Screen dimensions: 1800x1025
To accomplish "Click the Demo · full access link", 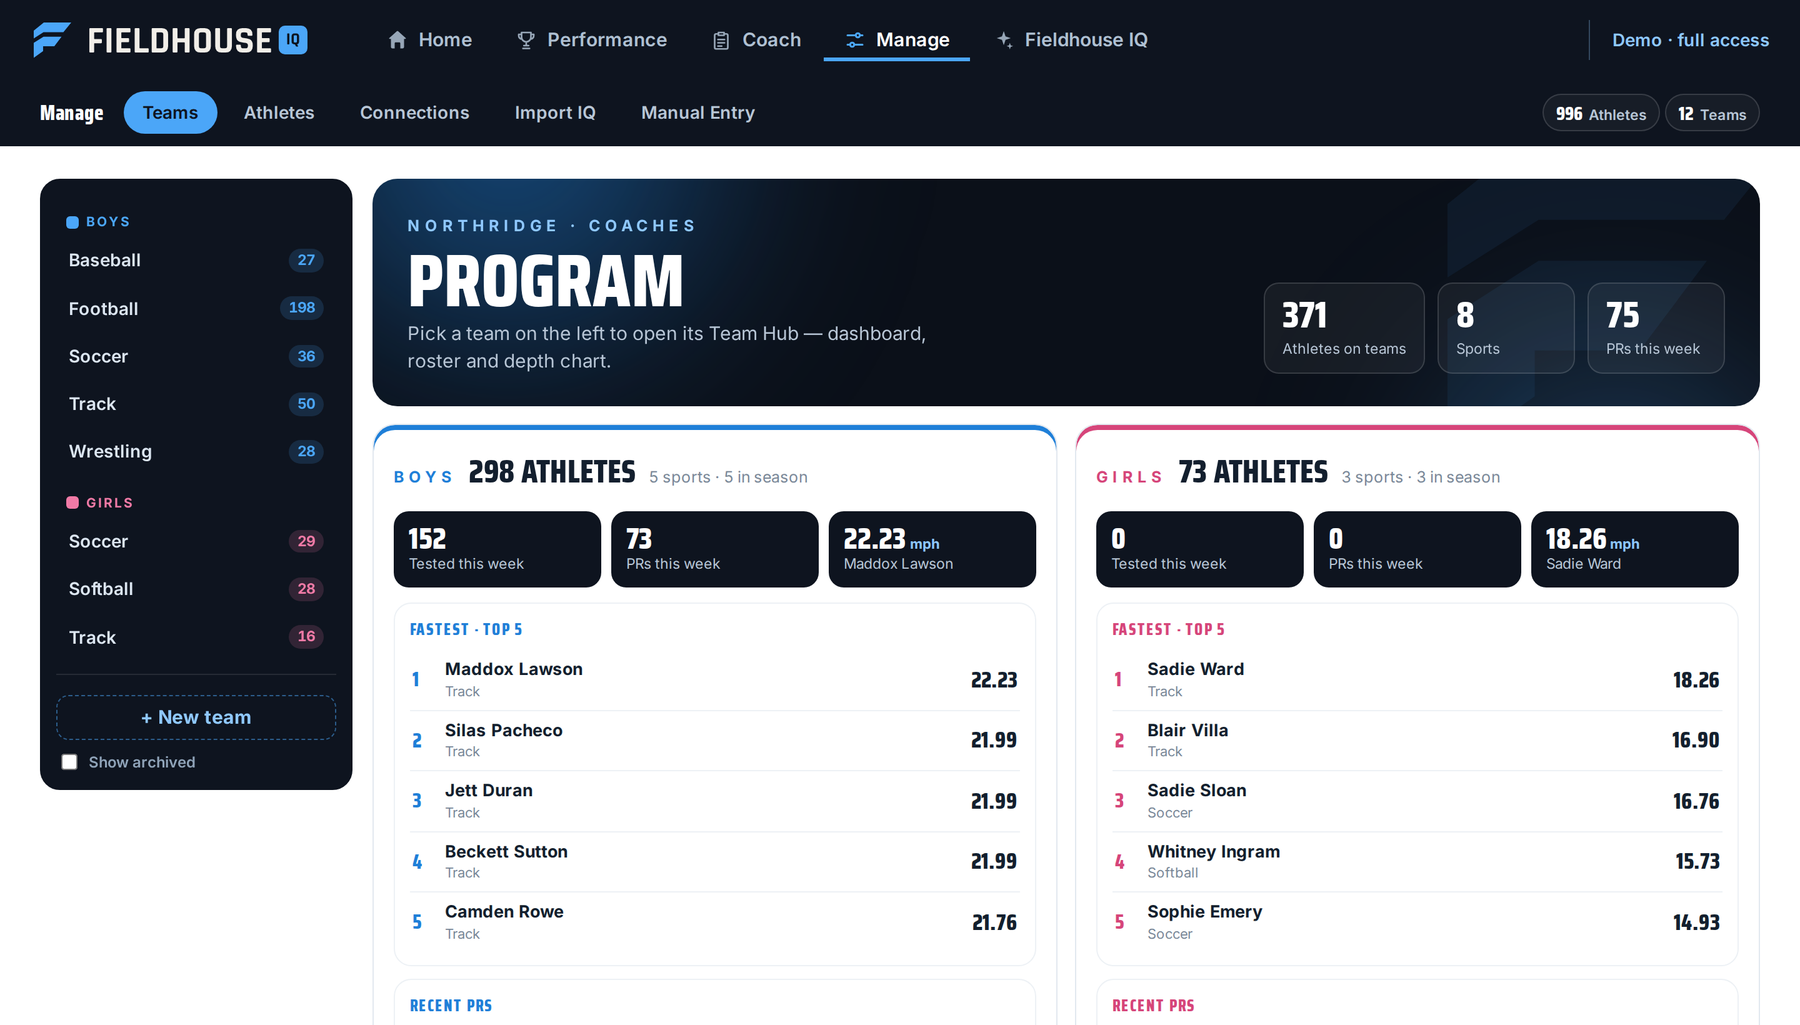I will coord(1690,40).
